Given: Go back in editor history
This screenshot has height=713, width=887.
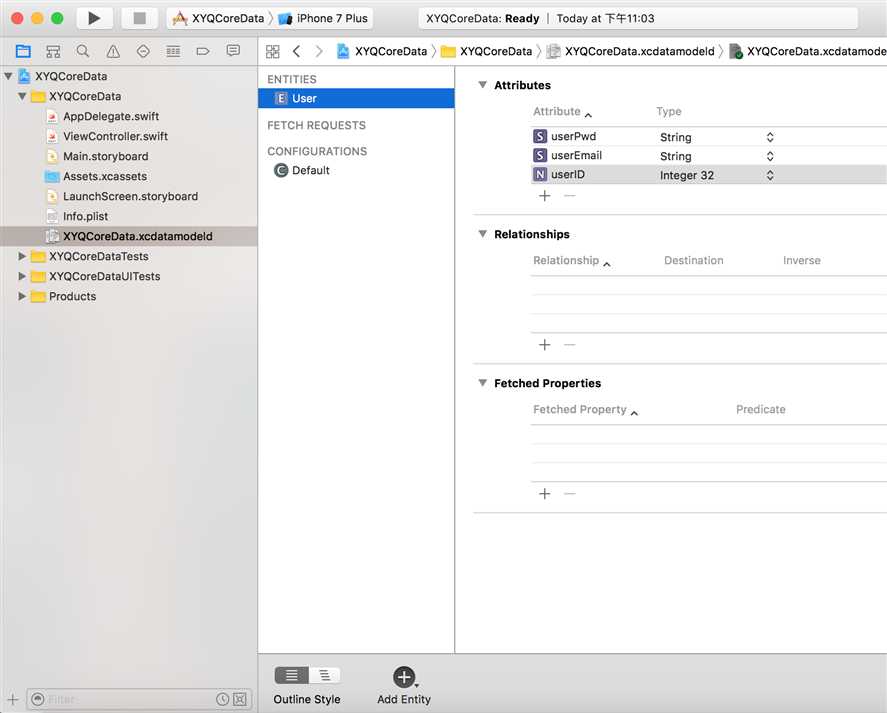Looking at the screenshot, I should [296, 51].
